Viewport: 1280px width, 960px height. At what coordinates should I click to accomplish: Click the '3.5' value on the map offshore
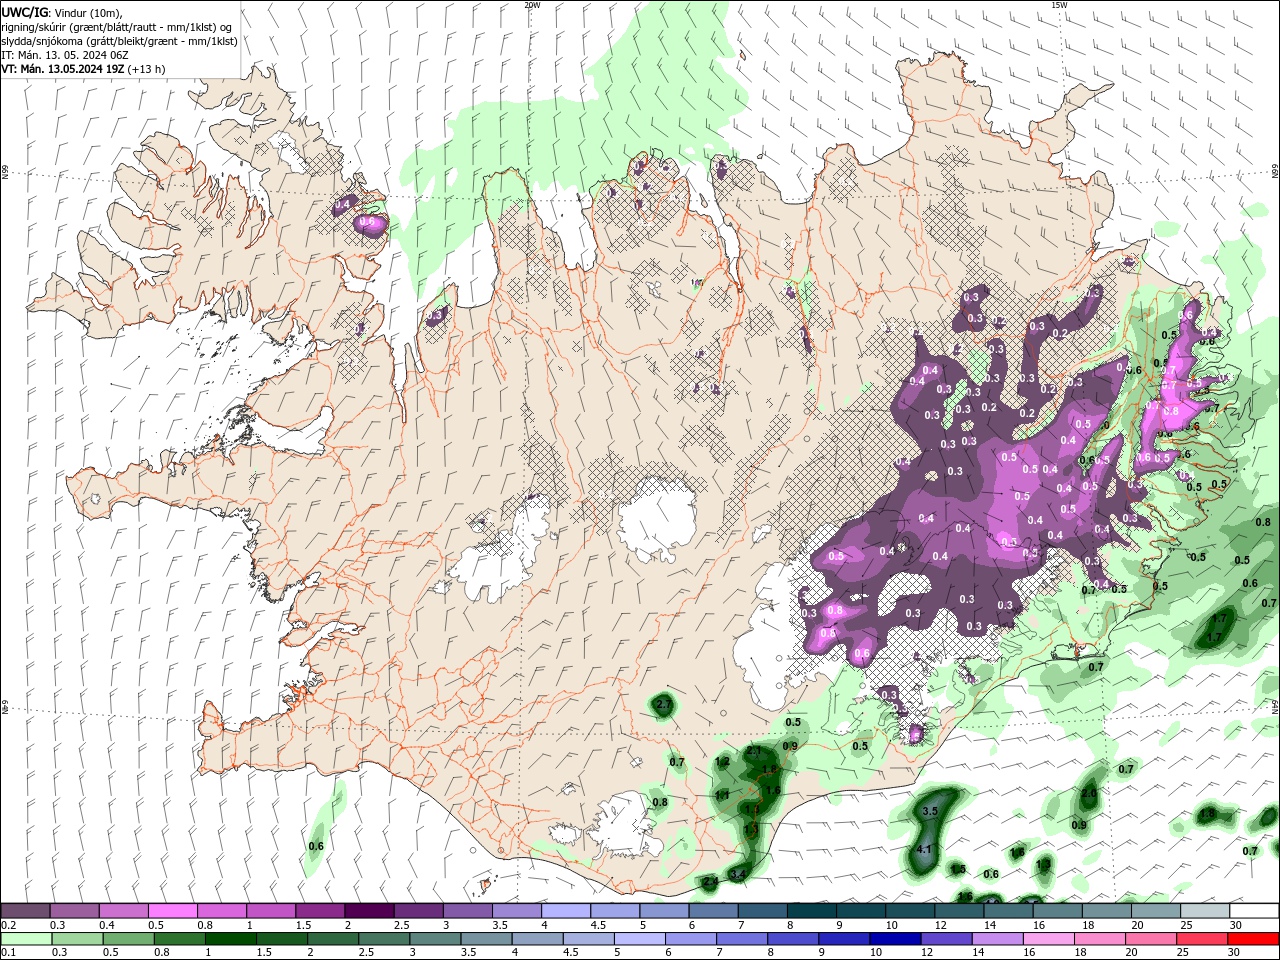pos(930,811)
